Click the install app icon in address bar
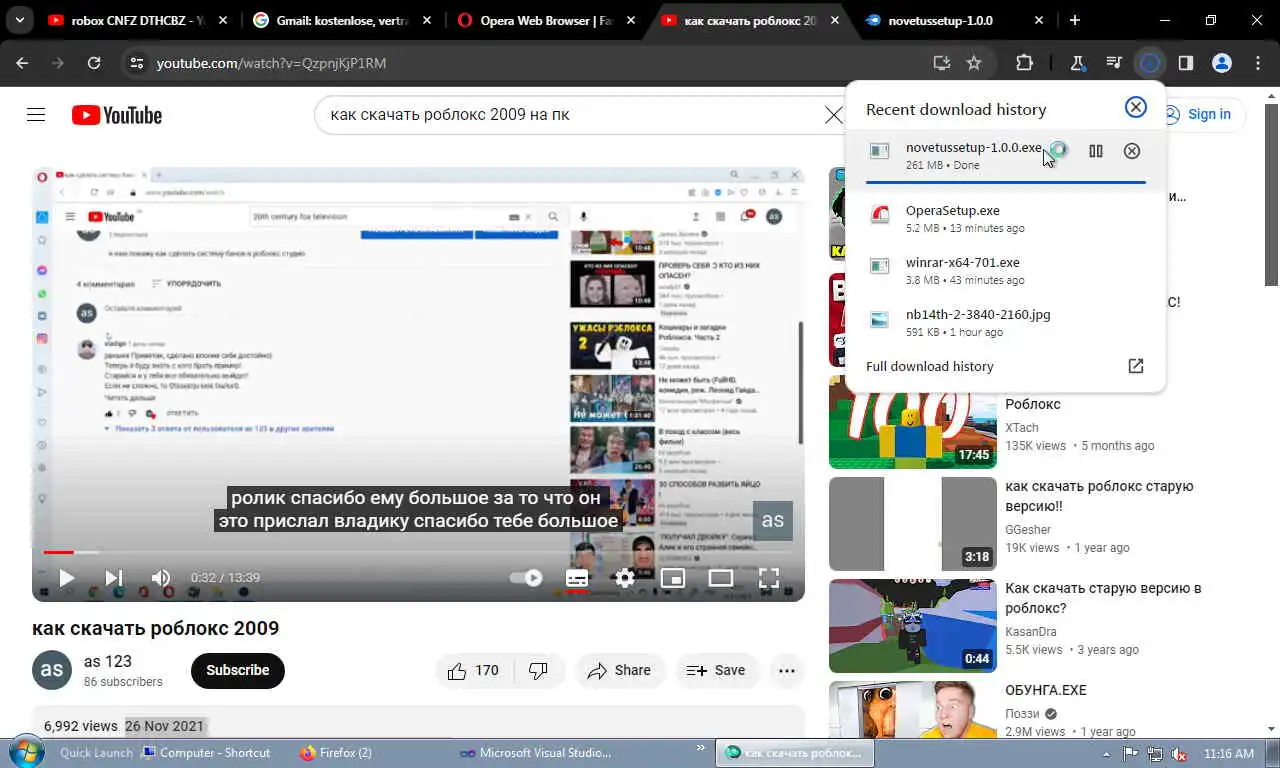 941,63
